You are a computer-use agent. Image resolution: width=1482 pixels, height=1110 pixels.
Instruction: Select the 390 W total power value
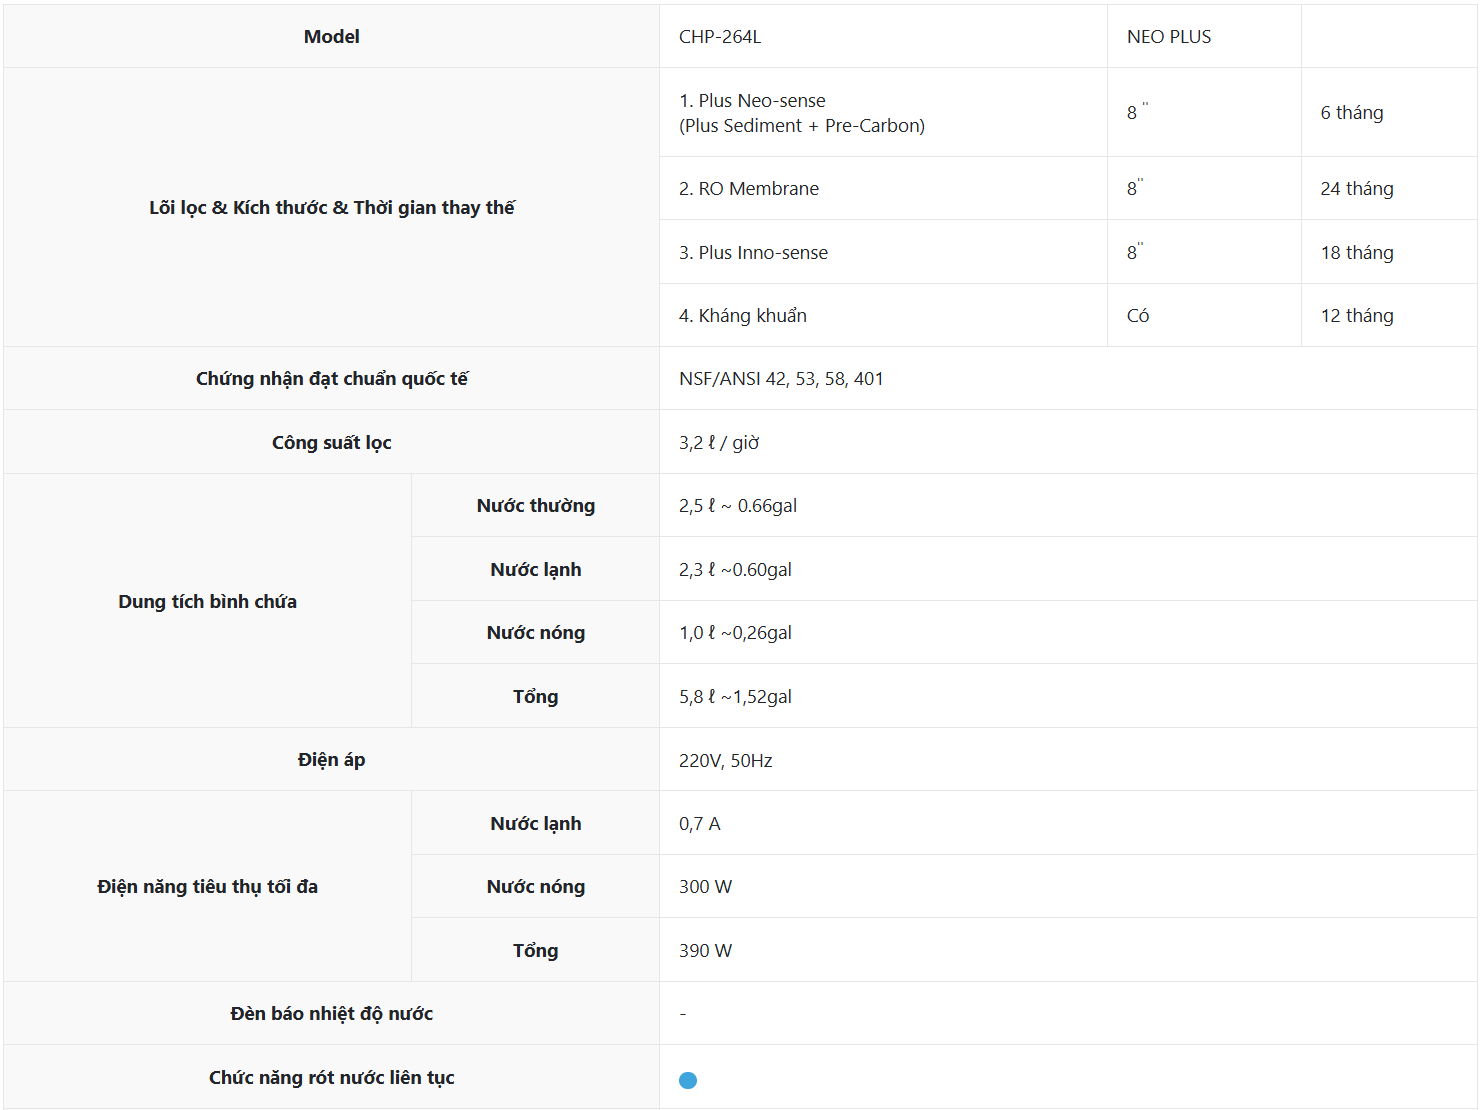click(x=705, y=951)
